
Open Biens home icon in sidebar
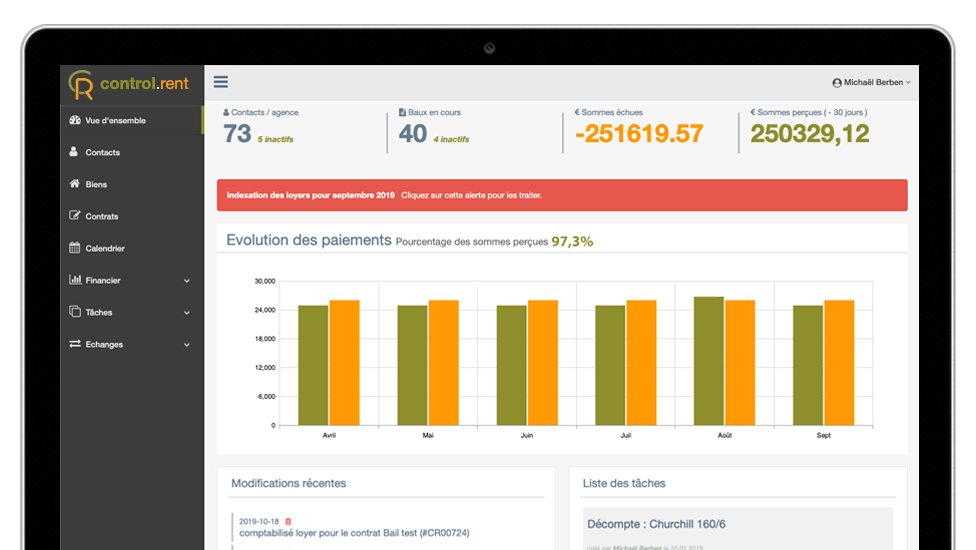tap(74, 184)
